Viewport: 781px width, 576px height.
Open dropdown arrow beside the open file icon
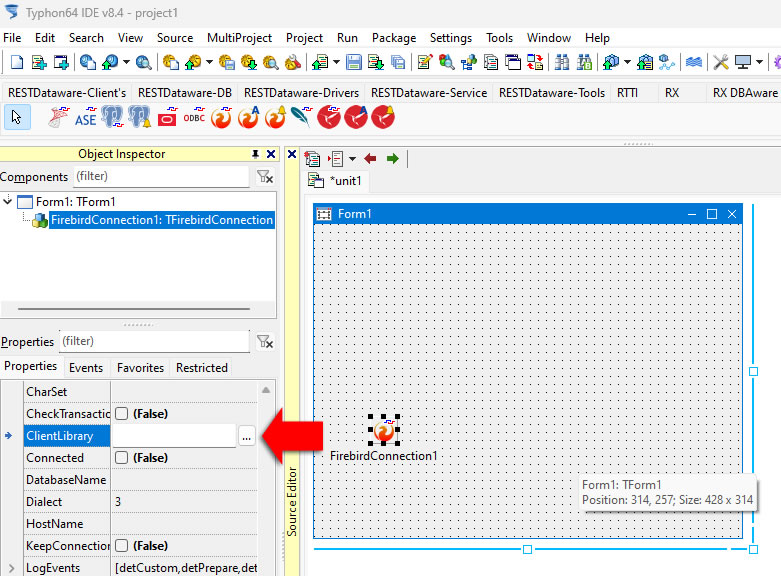pyautogui.click(x=336, y=62)
